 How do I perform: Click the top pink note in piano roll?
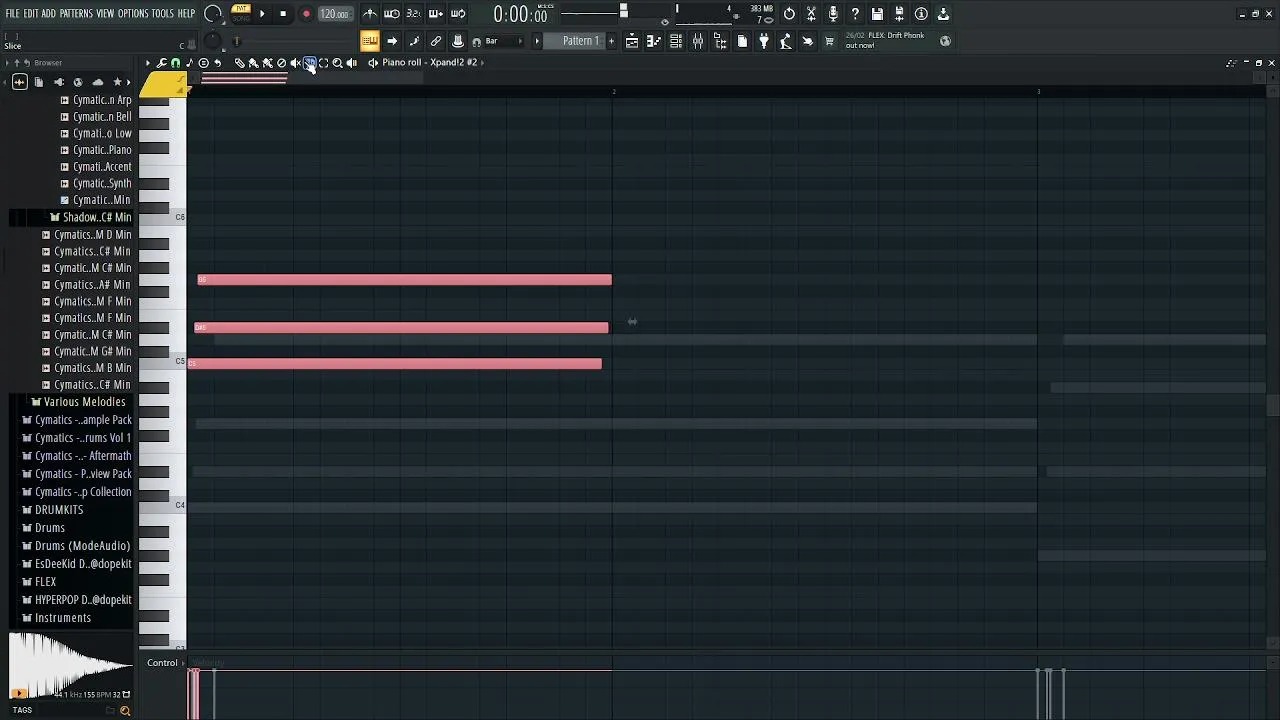tap(404, 280)
